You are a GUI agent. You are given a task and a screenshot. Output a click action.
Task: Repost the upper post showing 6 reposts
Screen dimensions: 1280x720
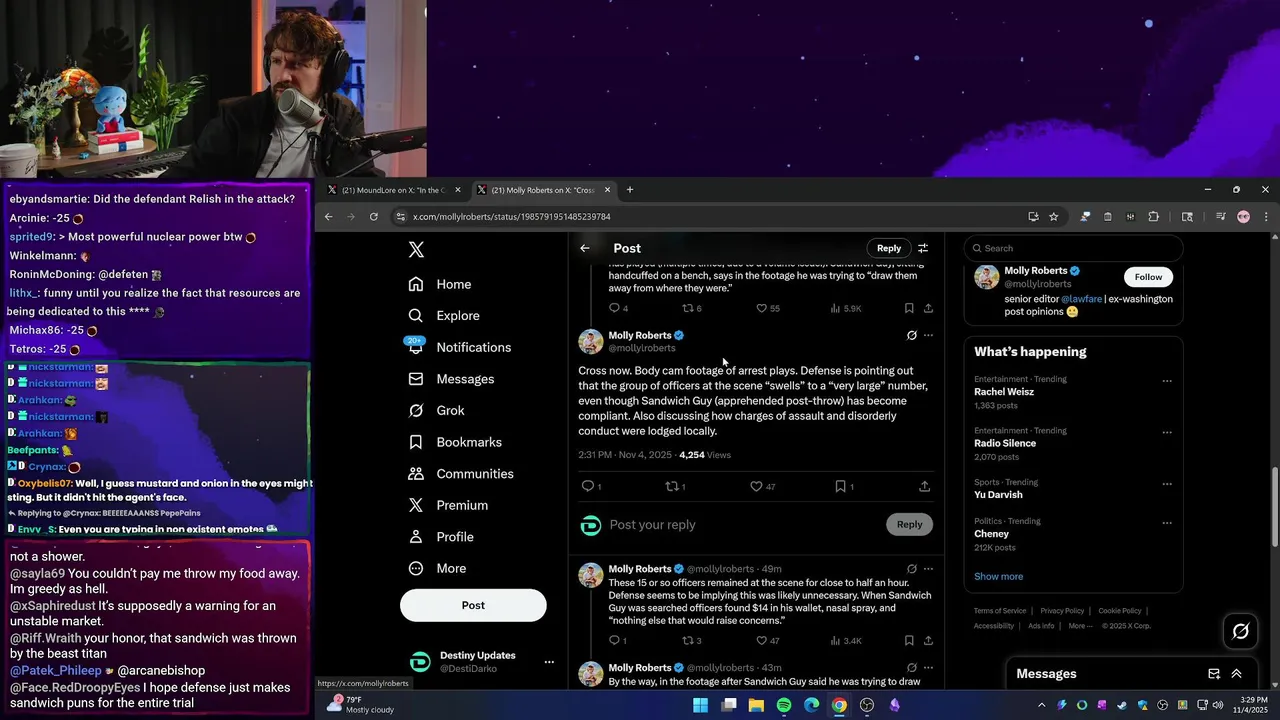(x=688, y=308)
